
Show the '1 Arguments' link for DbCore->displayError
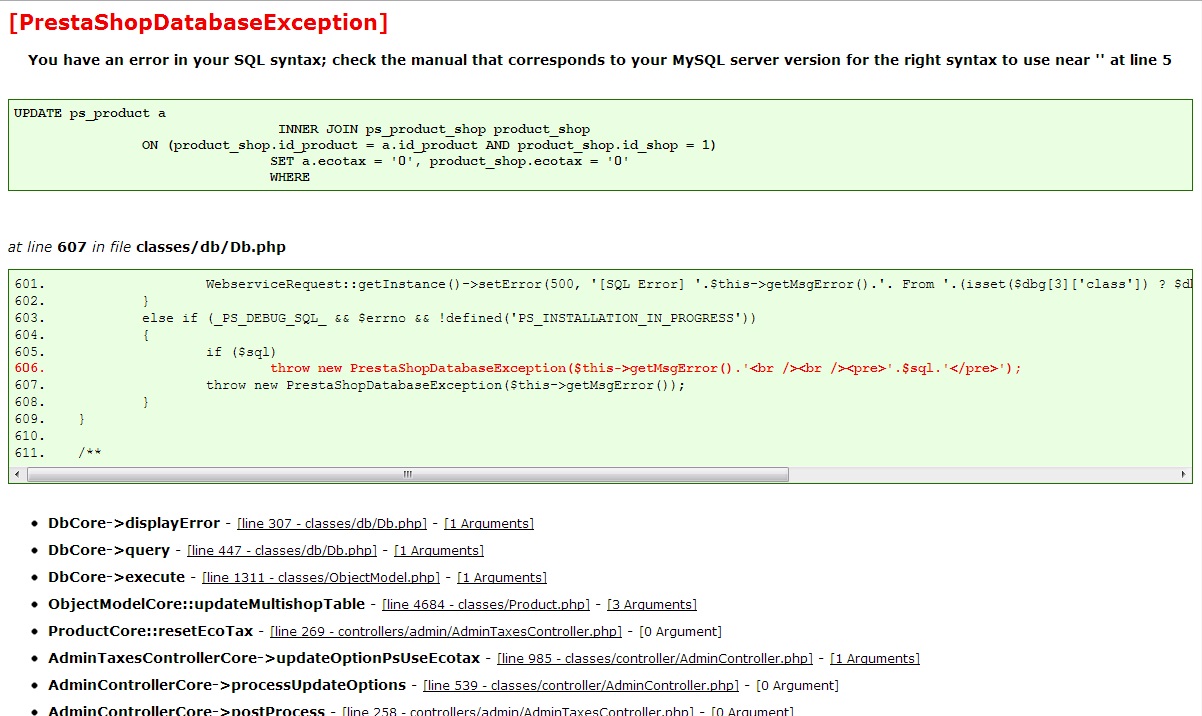pyautogui.click(x=489, y=523)
